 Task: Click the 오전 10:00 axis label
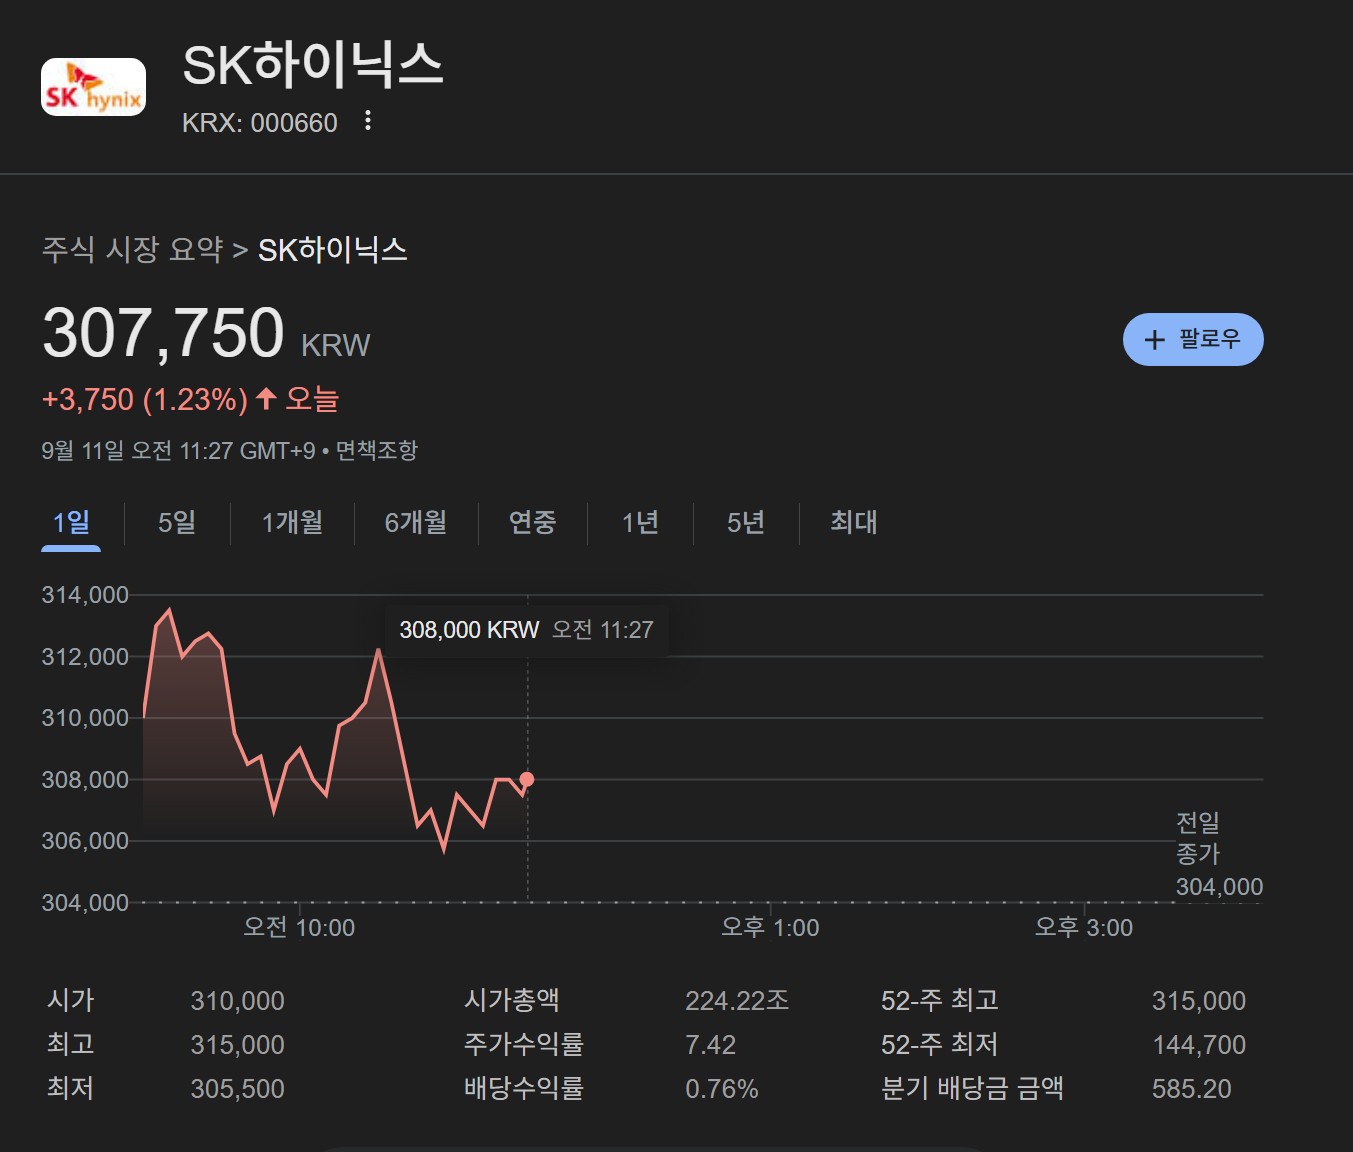tap(299, 928)
